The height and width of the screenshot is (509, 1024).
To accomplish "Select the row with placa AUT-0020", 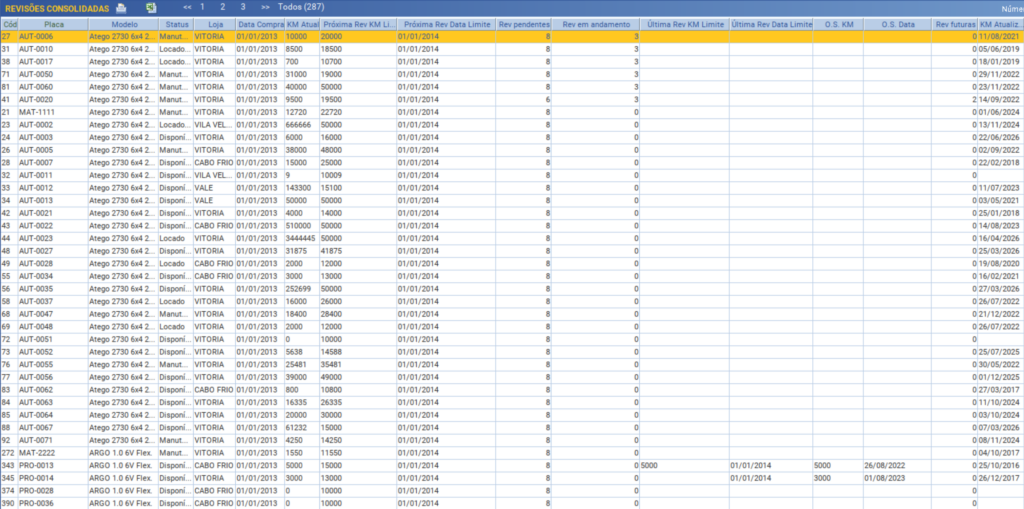I will (512, 100).
